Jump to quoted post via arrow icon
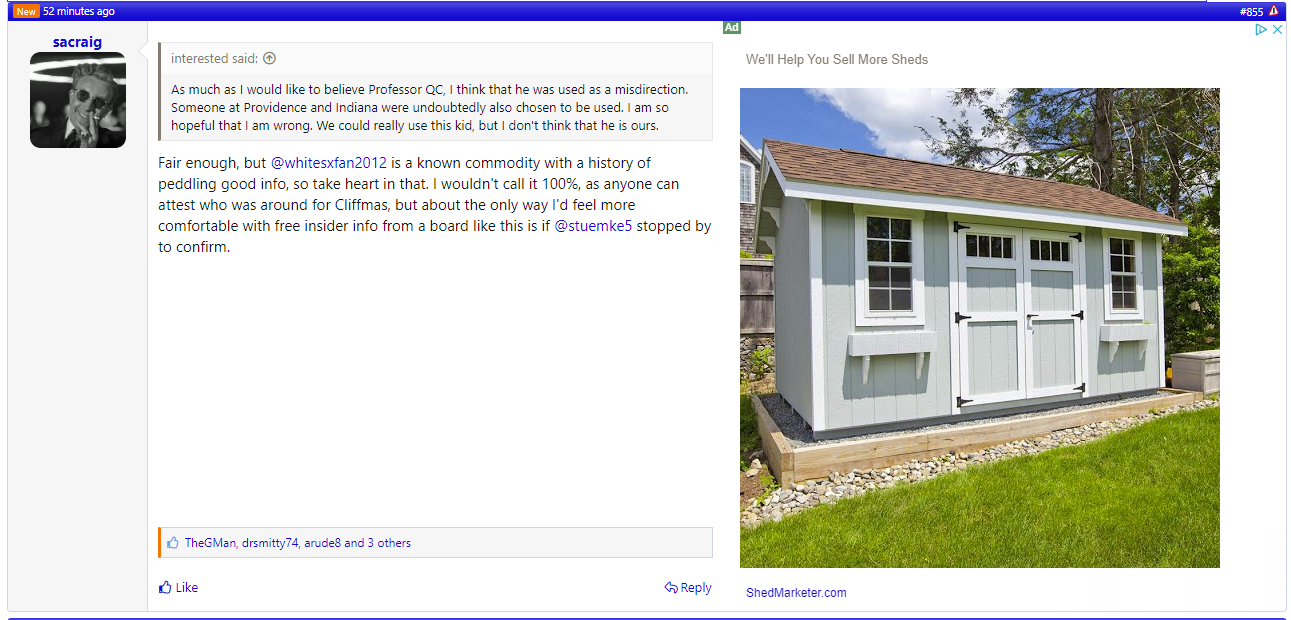The width and height of the screenshot is (1291, 620). (x=269, y=58)
